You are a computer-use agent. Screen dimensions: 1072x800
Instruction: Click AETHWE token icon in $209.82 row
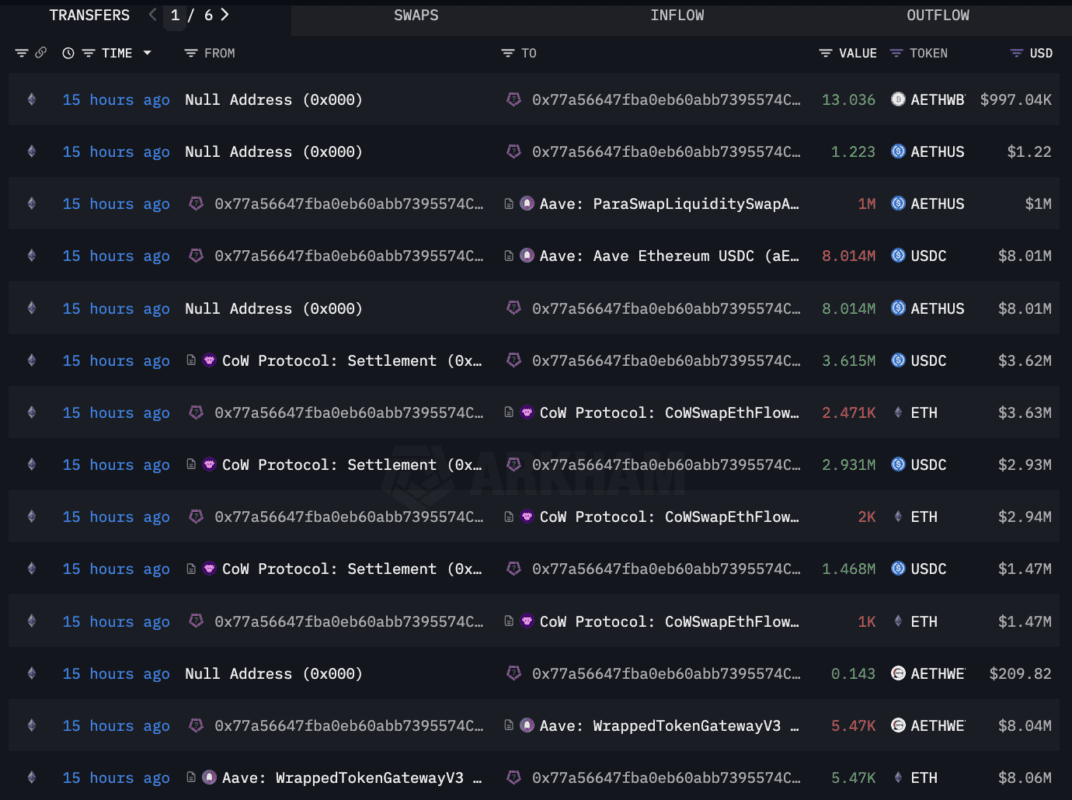coord(898,674)
